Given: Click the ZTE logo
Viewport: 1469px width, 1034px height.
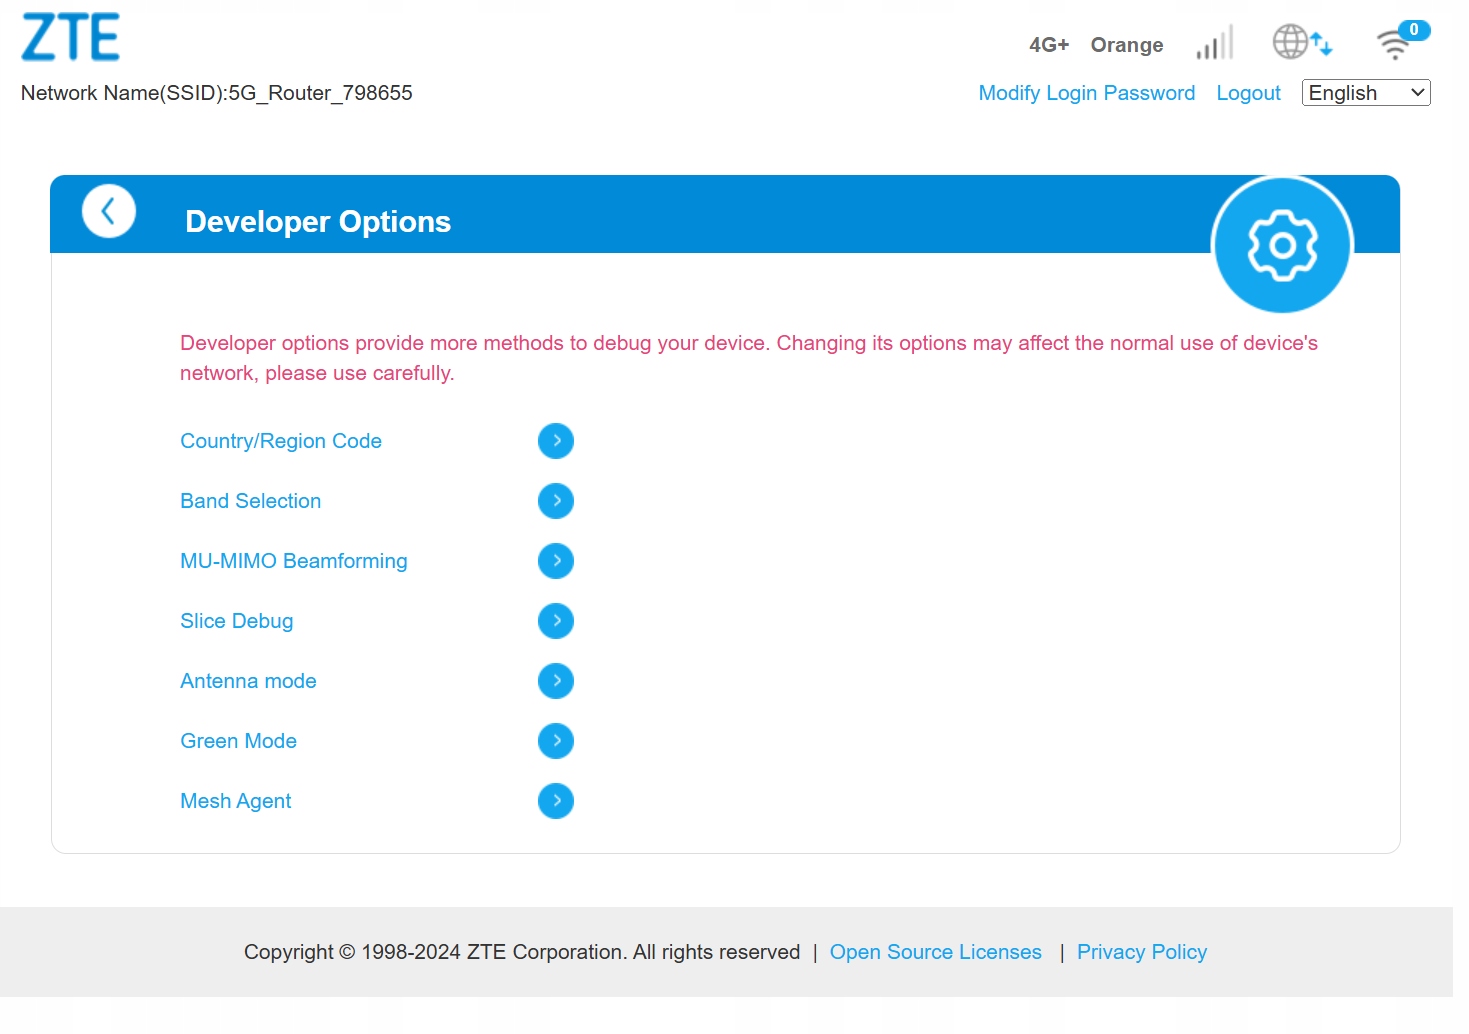Looking at the screenshot, I should 71,38.
